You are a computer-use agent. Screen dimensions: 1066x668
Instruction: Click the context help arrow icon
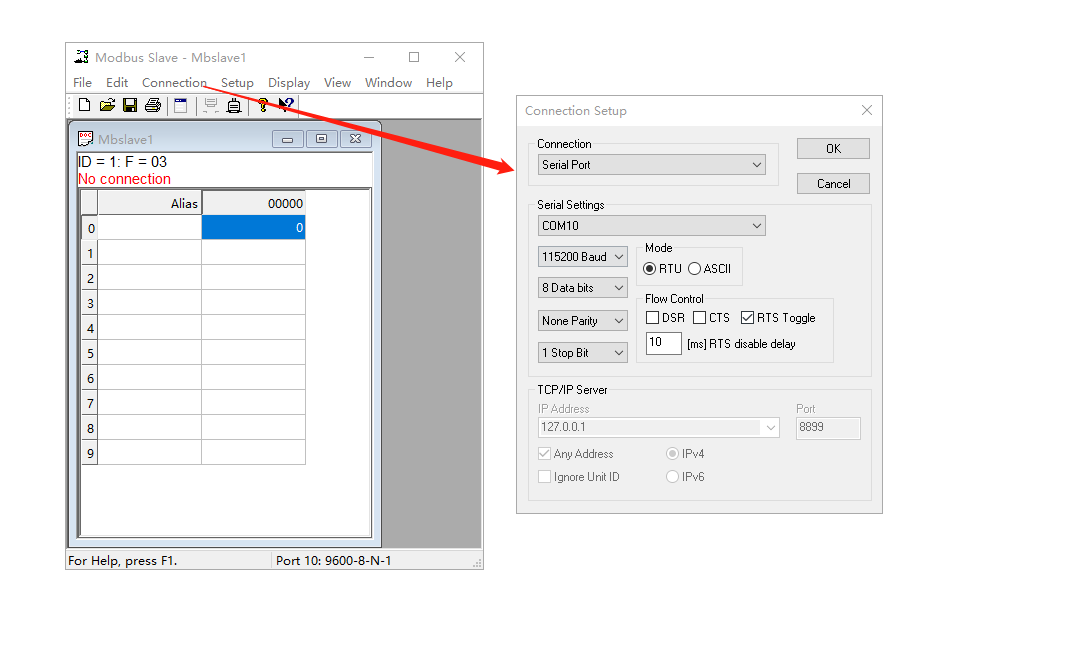coord(287,105)
